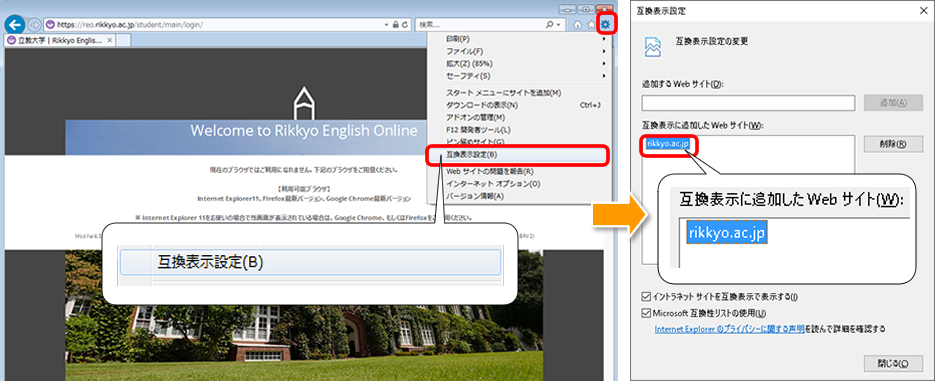Click the Home icon in browser toolbar
Image resolution: width=935 pixels, height=381 pixels.
pyautogui.click(x=578, y=24)
